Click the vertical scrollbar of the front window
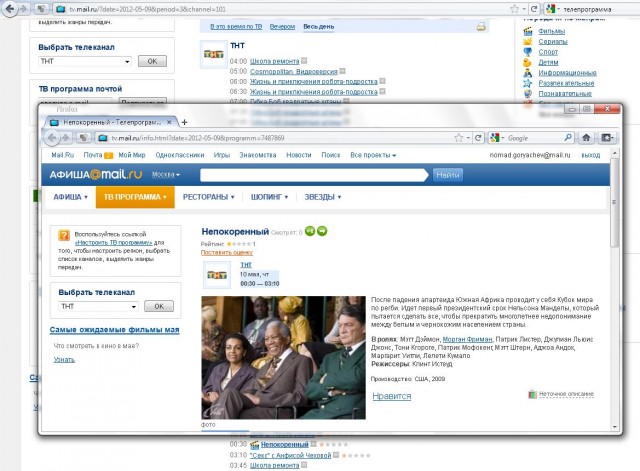640x471 pixels. pos(615,202)
